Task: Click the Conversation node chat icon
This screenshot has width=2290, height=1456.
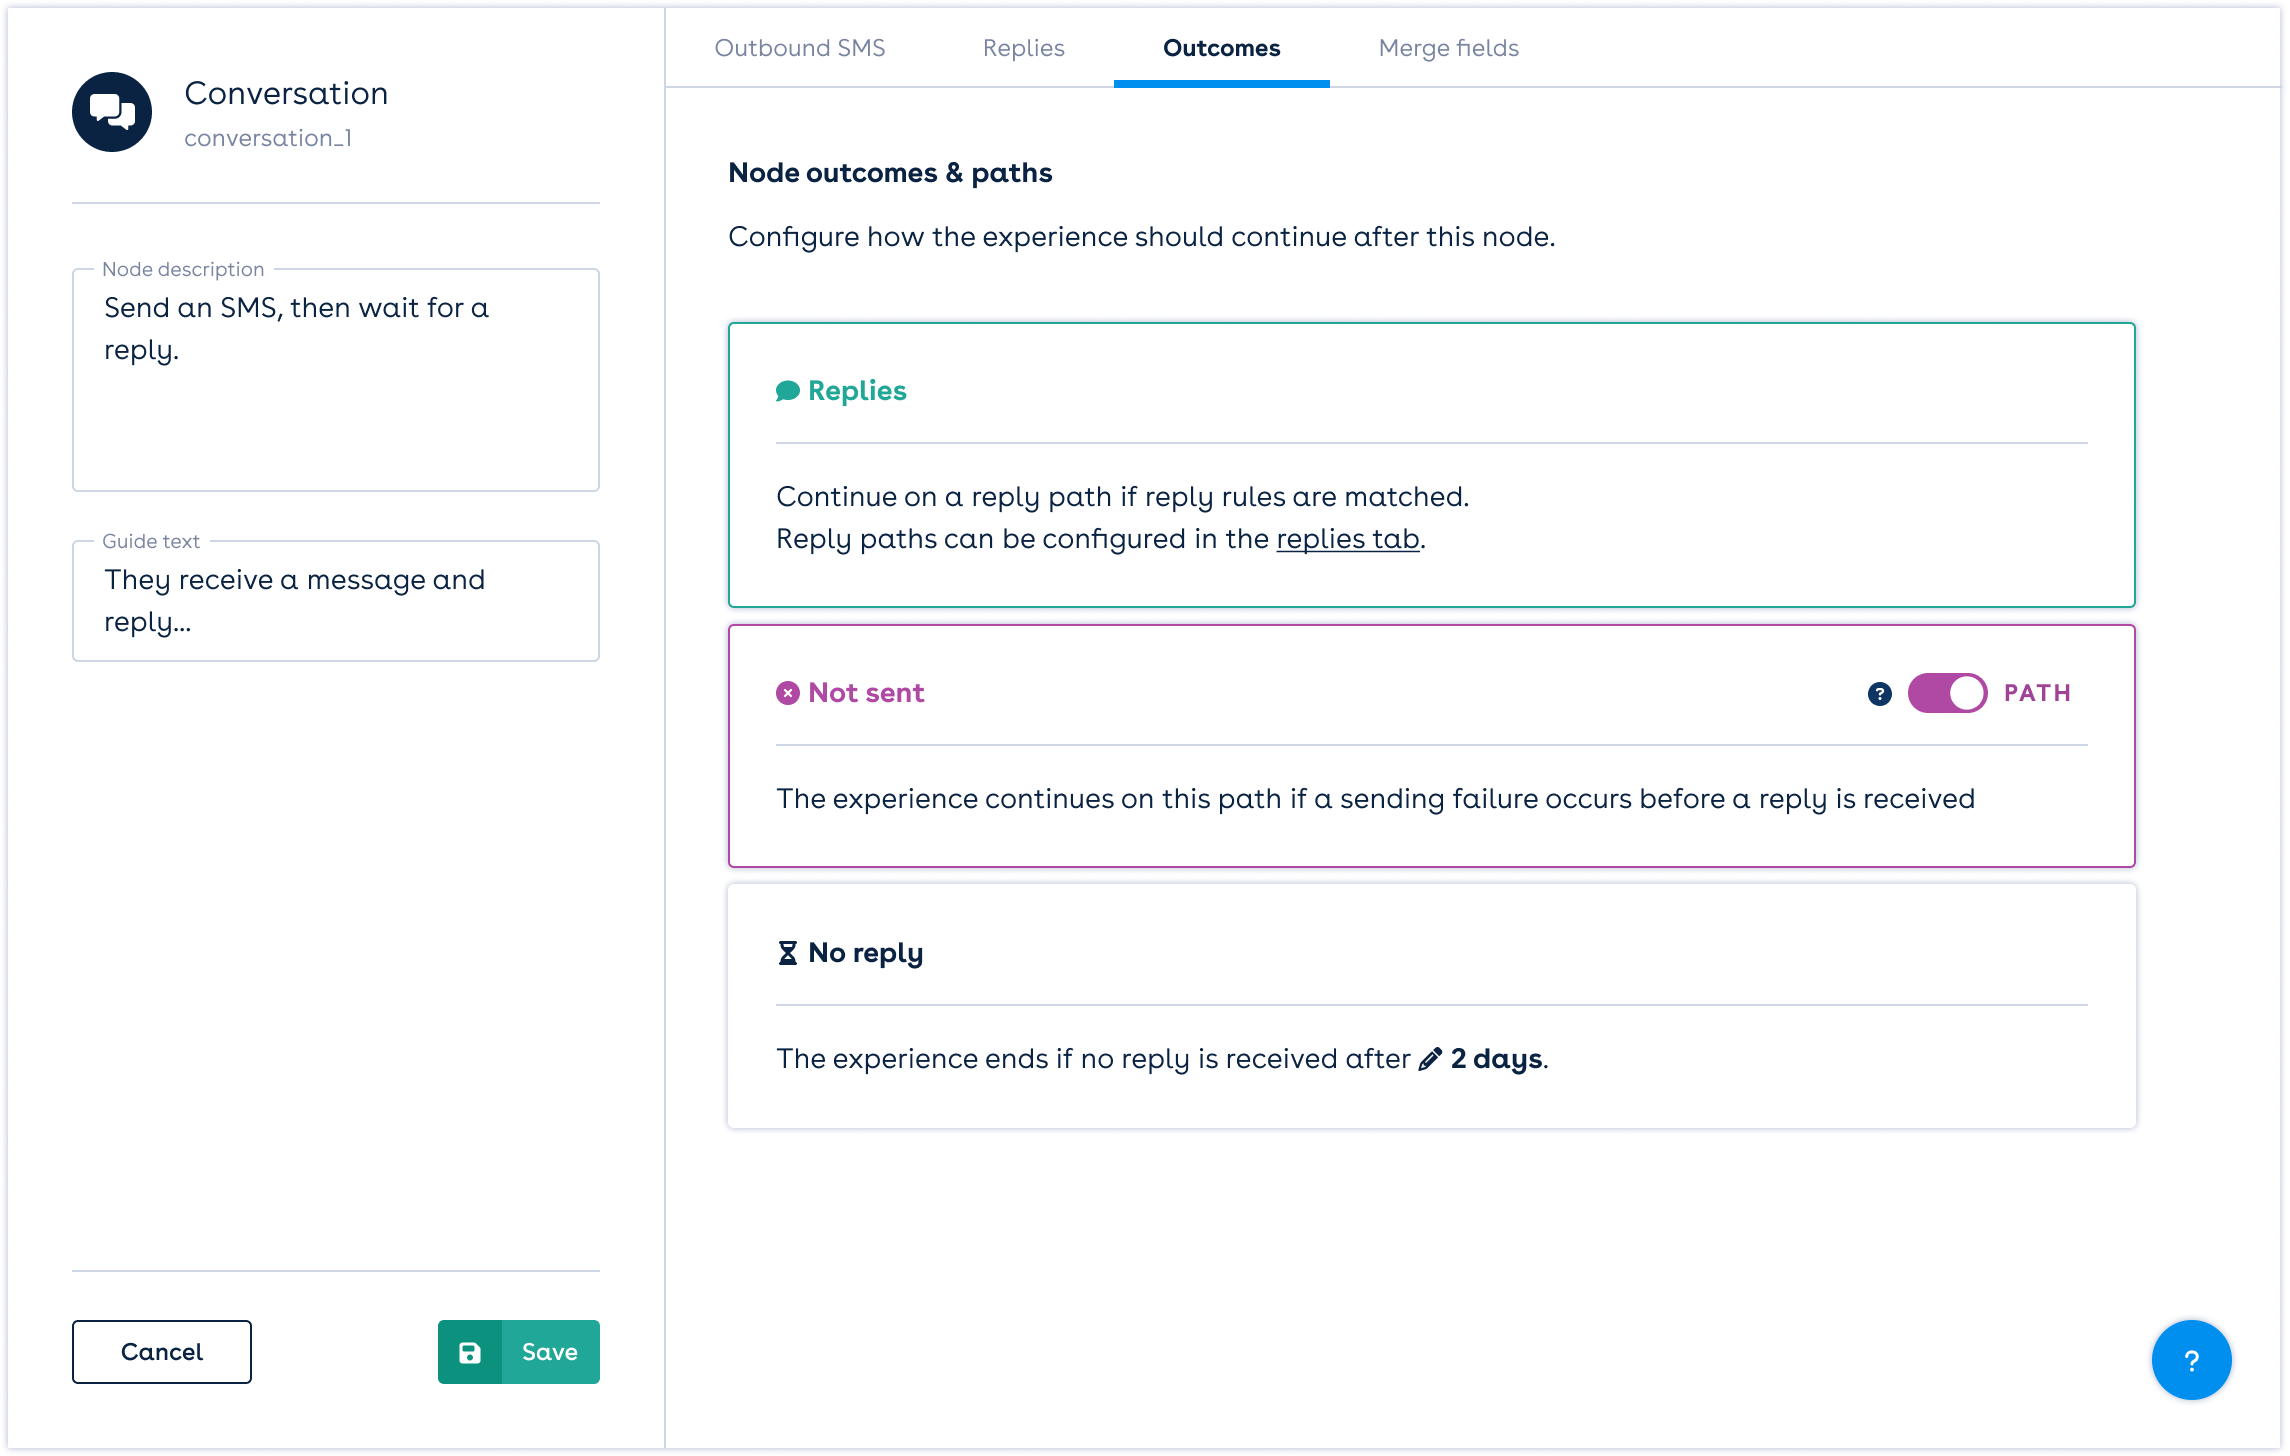Action: click(x=112, y=112)
